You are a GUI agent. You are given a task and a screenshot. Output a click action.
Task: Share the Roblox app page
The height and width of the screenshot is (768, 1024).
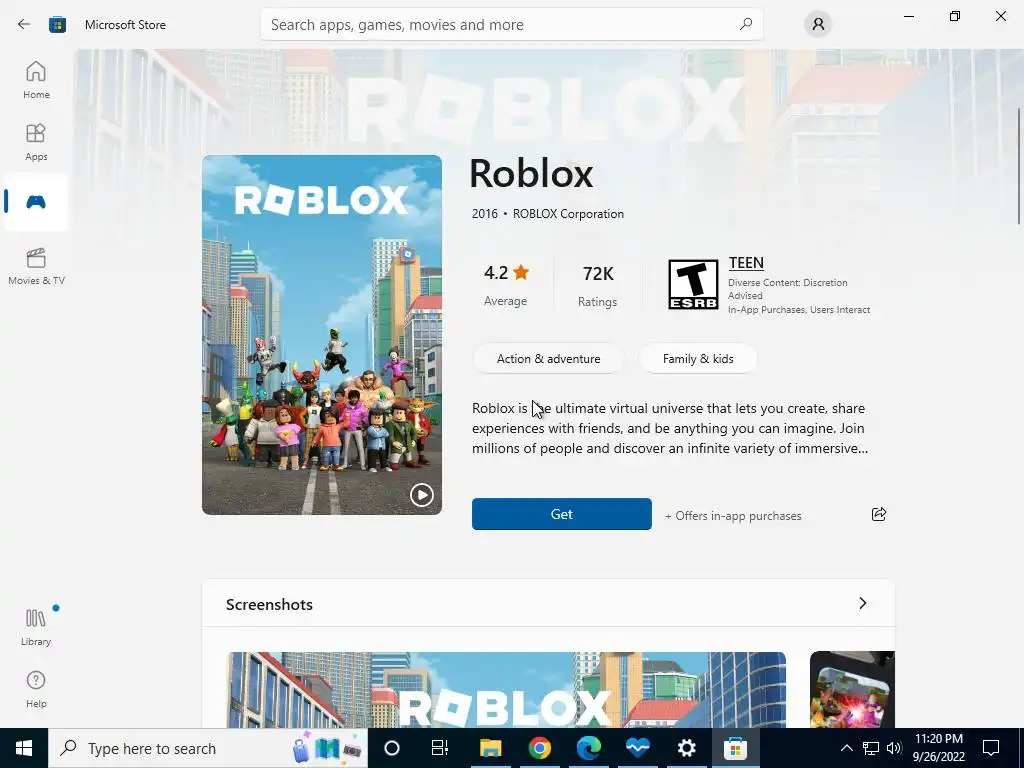pos(879,514)
